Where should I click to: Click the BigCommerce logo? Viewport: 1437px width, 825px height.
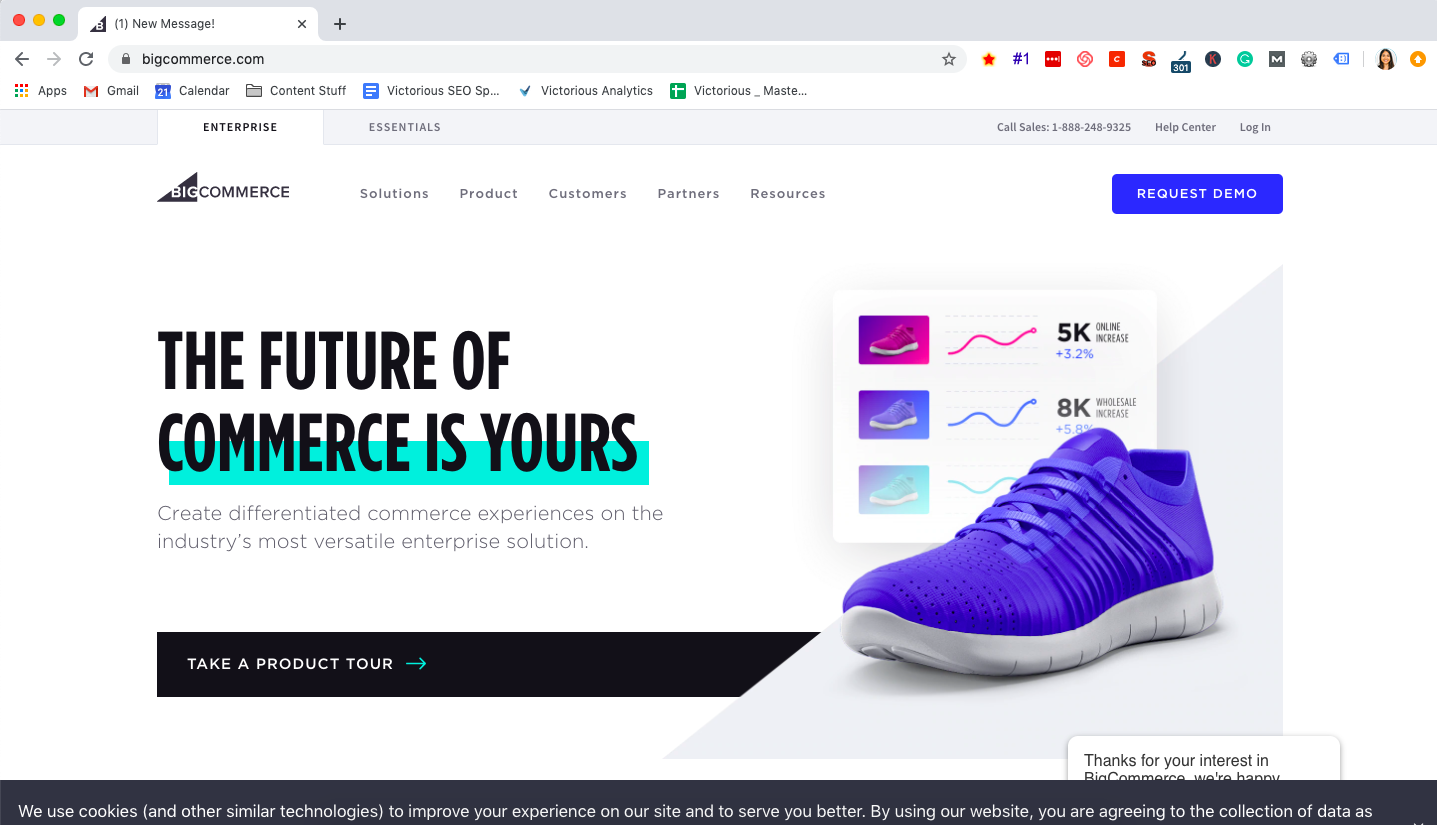(223, 188)
